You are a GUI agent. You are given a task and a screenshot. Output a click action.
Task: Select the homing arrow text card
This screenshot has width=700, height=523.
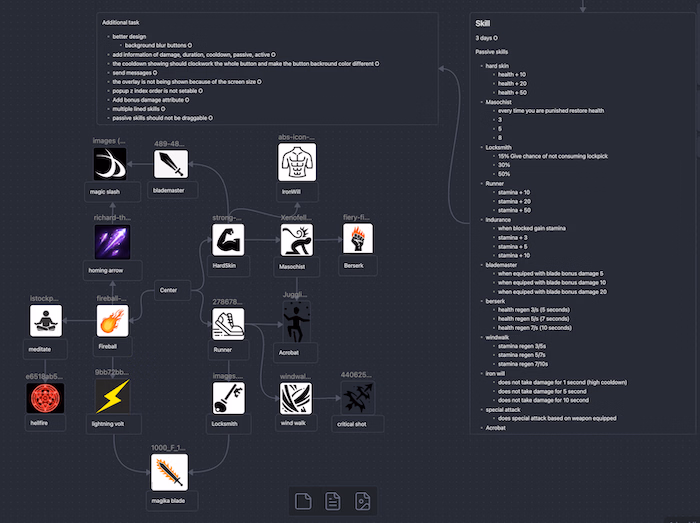click(x=112, y=270)
